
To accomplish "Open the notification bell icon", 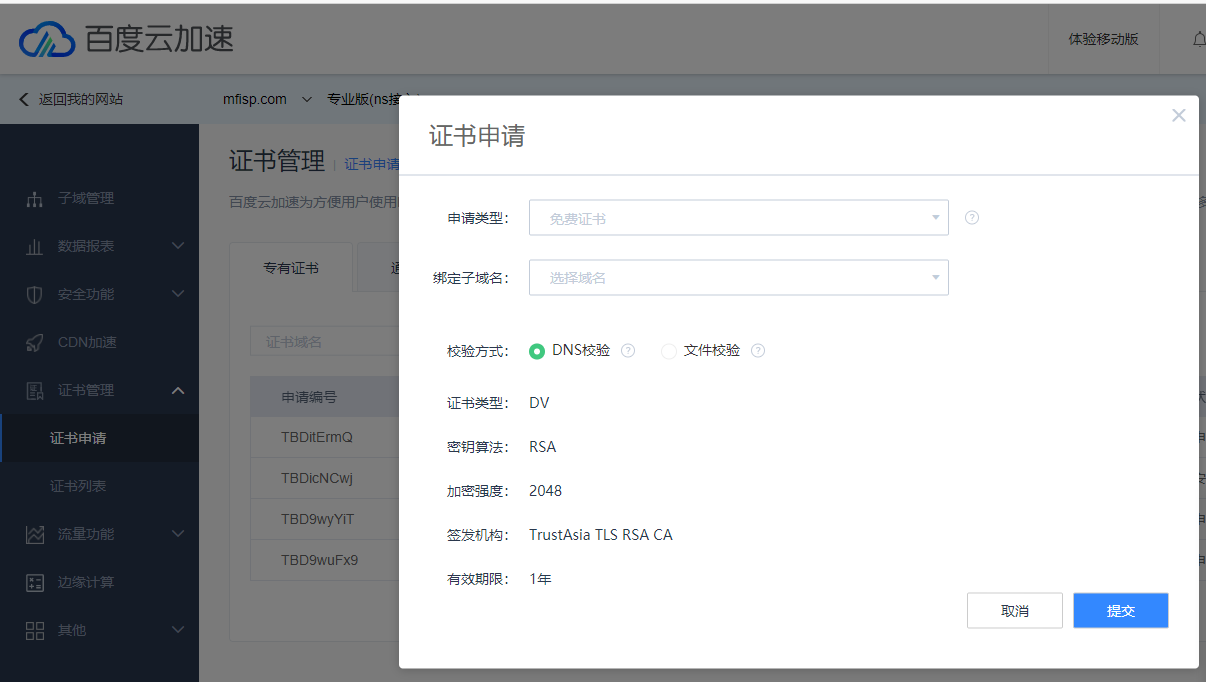I will [1199, 38].
